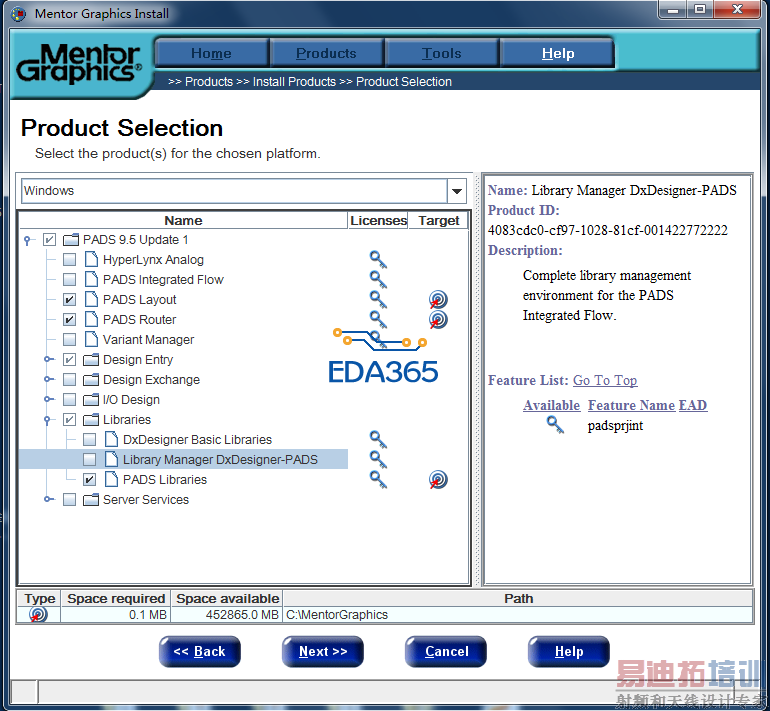The height and width of the screenshot is (711, 770).
Task: Click the PADS Libraries document icon
Action: 111,479
